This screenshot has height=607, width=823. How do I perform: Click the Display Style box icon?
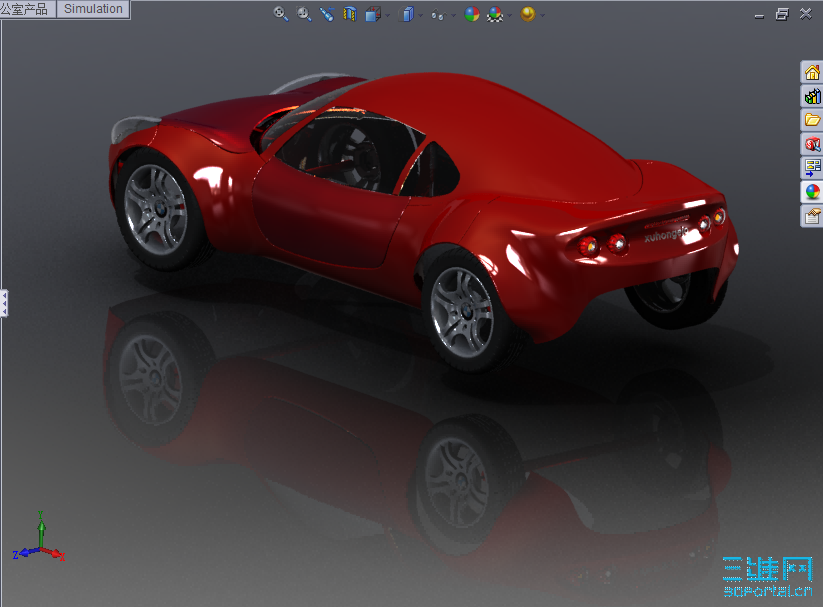(407, 14)
